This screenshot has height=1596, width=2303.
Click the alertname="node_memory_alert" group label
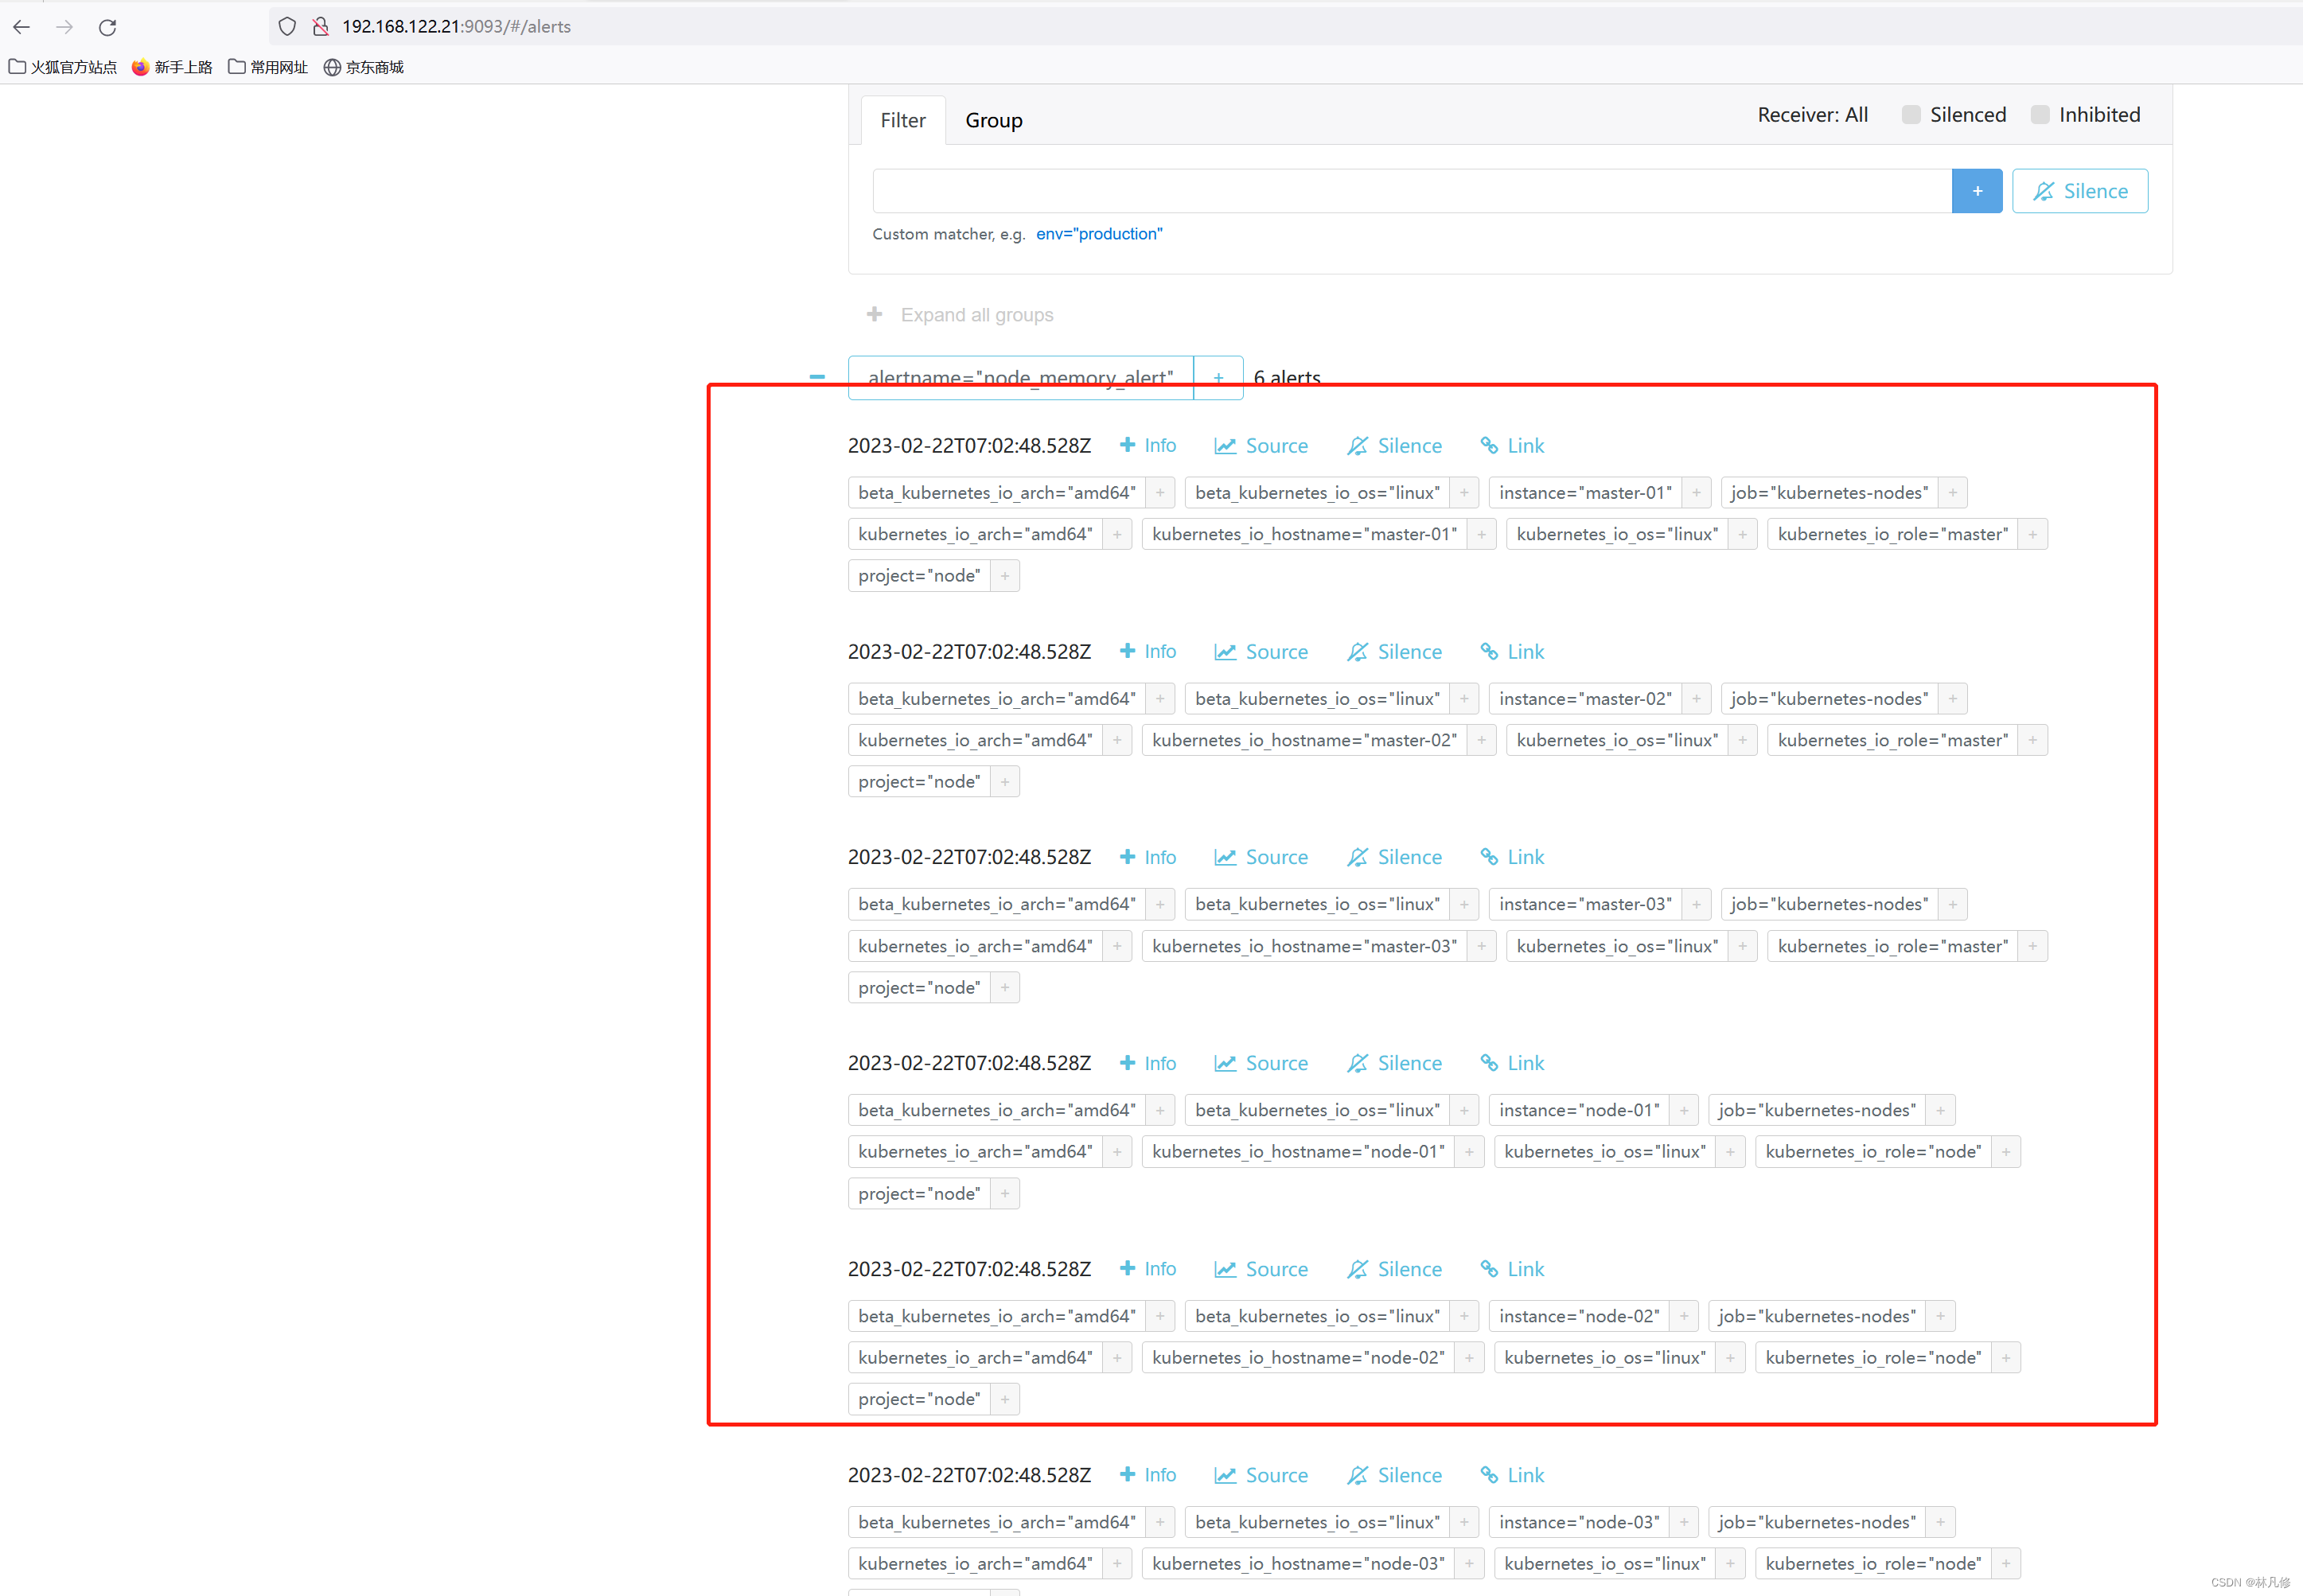click(1020, 378)
